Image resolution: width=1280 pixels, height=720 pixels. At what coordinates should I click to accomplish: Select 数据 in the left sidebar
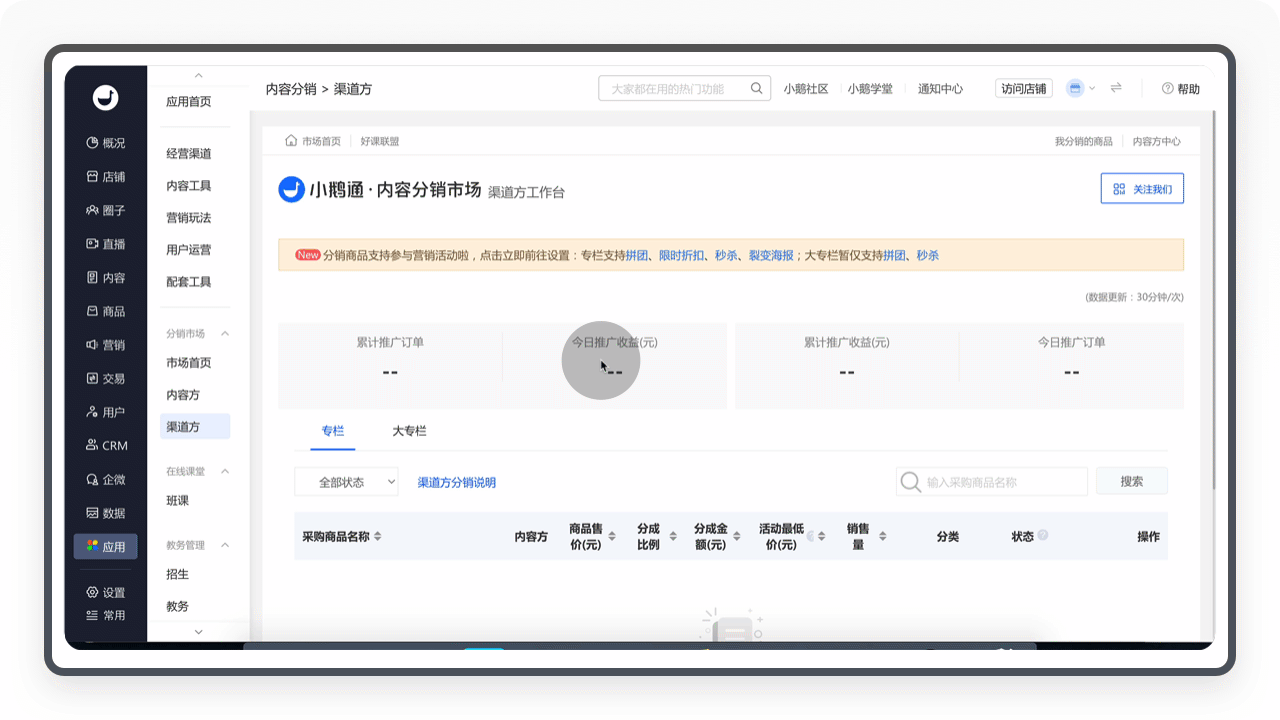pos(105,513)
